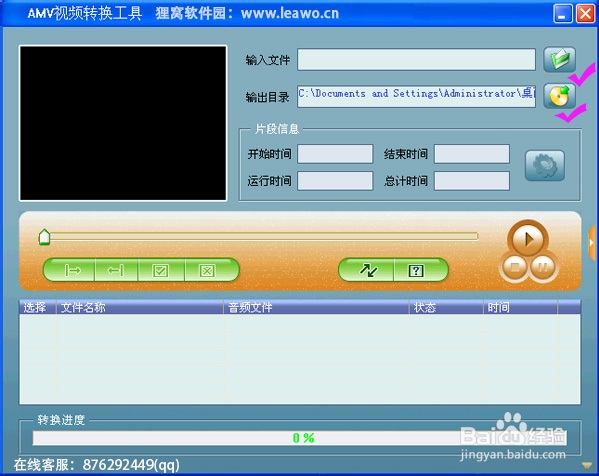Screen dimensions: 599x476
Task: Click the seek slider thumb
Action: point(44,237)
